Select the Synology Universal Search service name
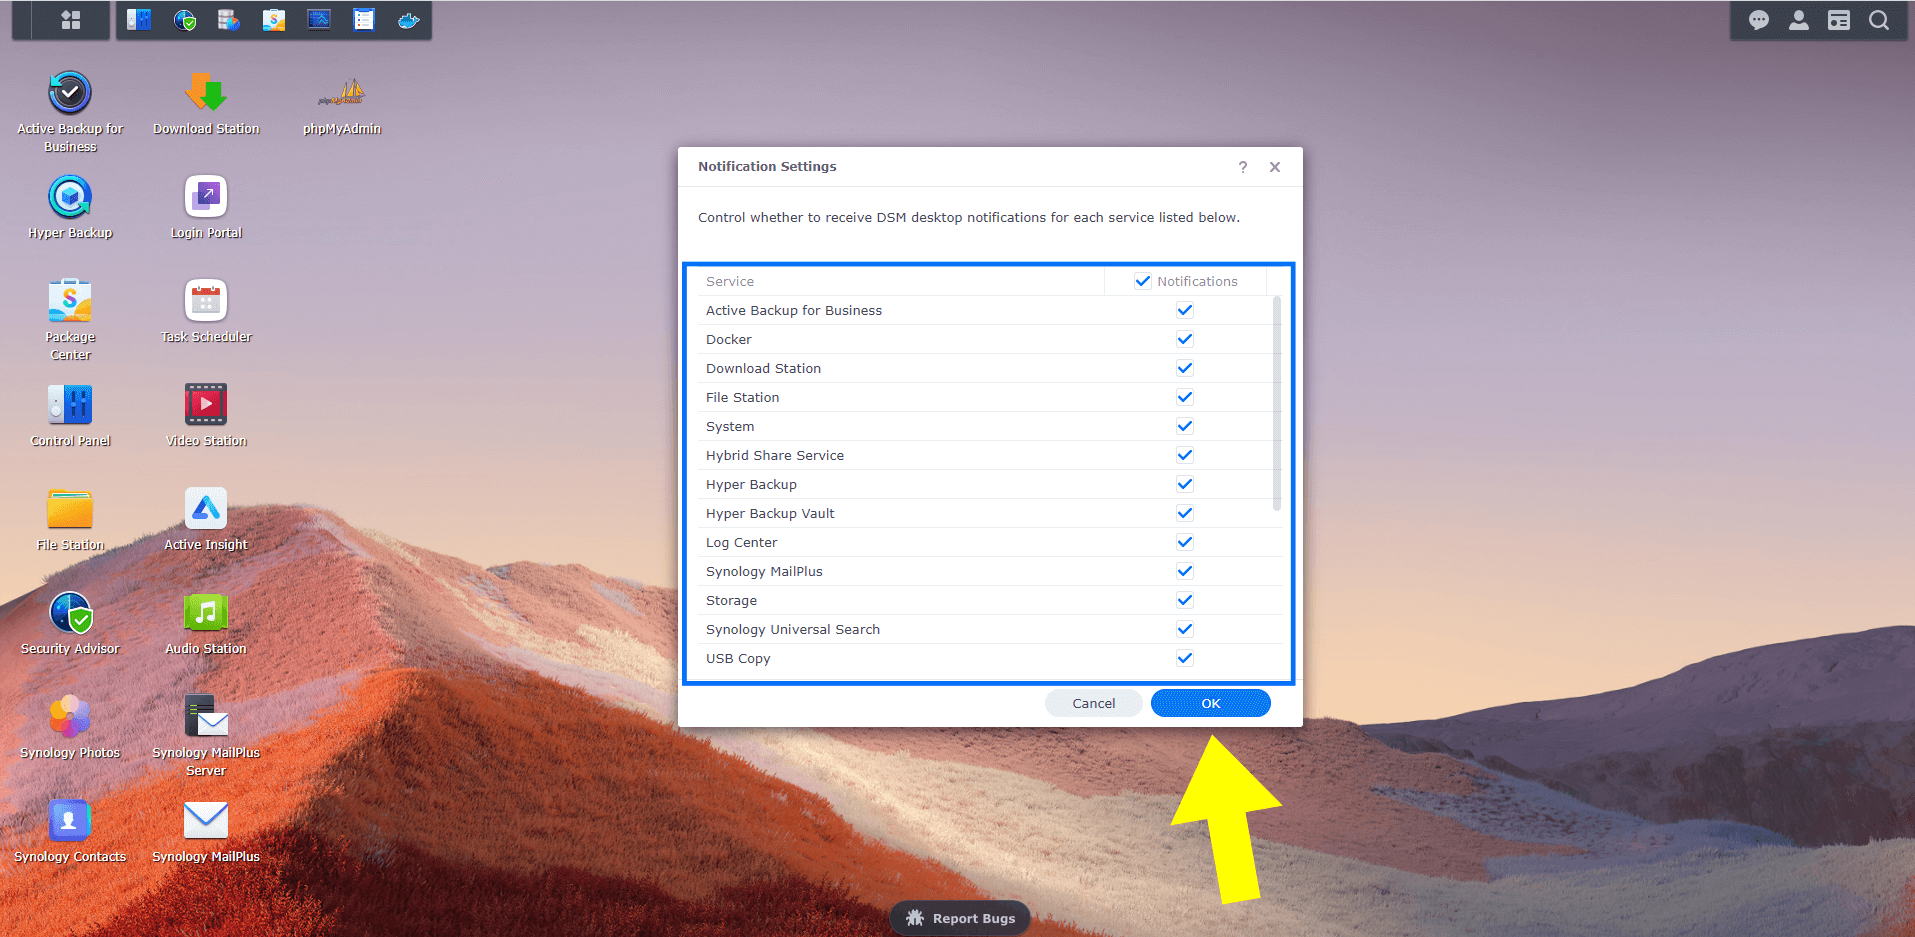This screenshot has height=937, width=1915. coord(793,629)
